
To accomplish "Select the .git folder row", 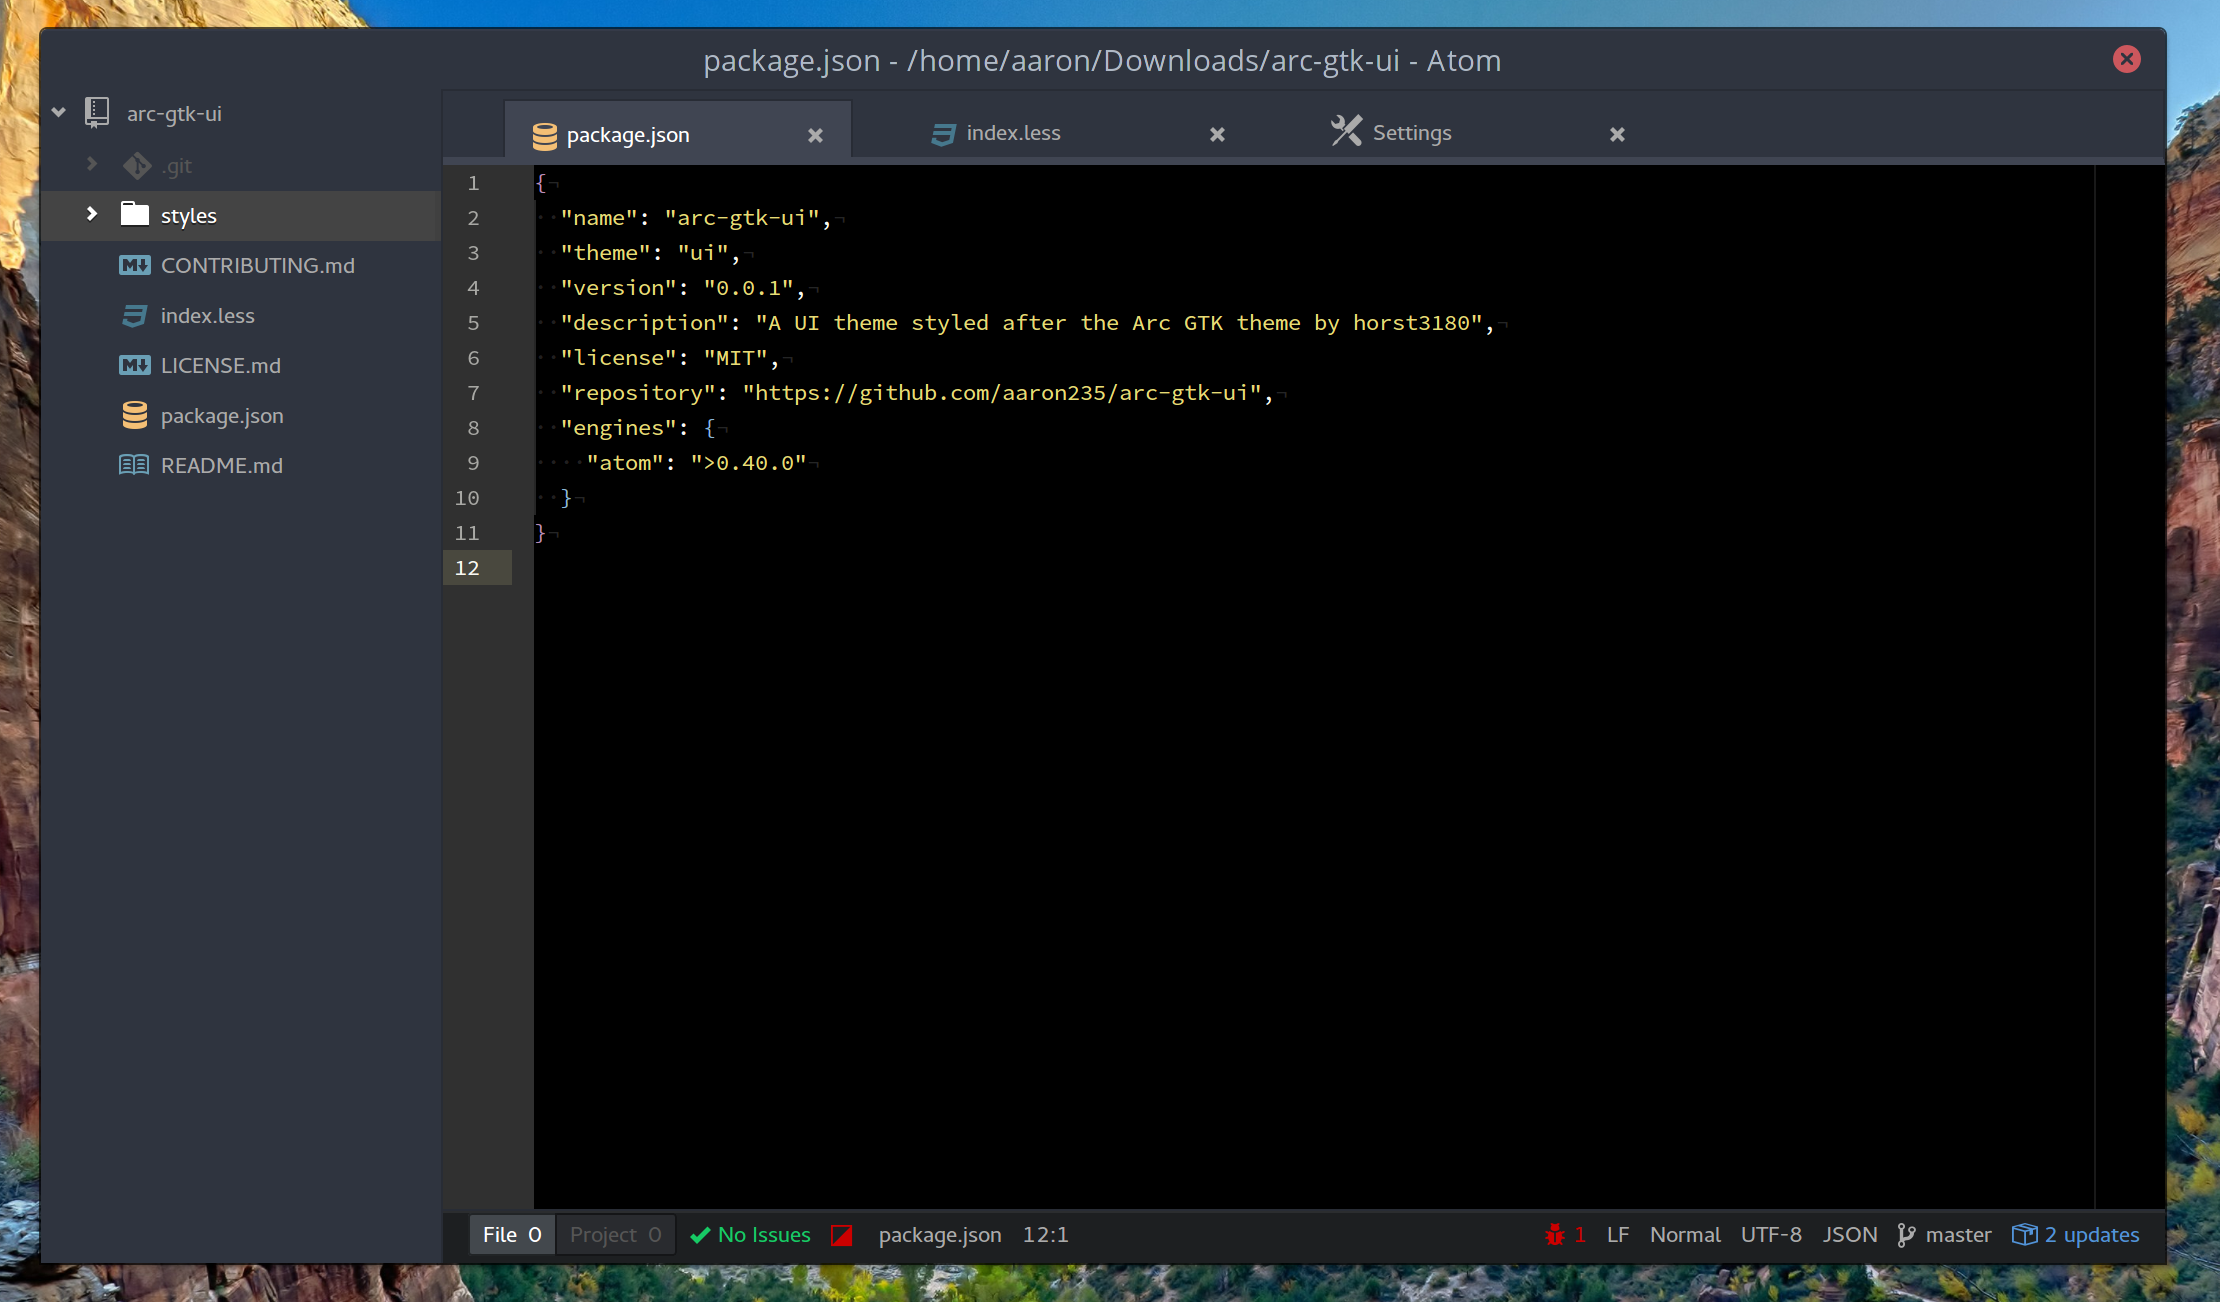I will pos(241,165).
